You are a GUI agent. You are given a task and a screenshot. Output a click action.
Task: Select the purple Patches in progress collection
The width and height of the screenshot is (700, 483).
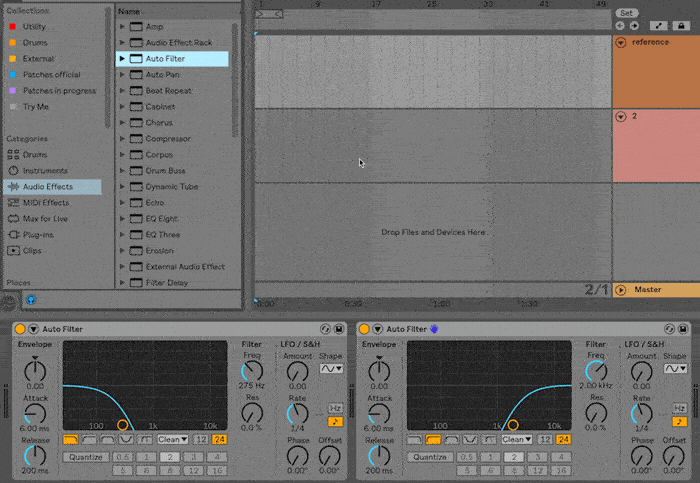coord(53,91)
